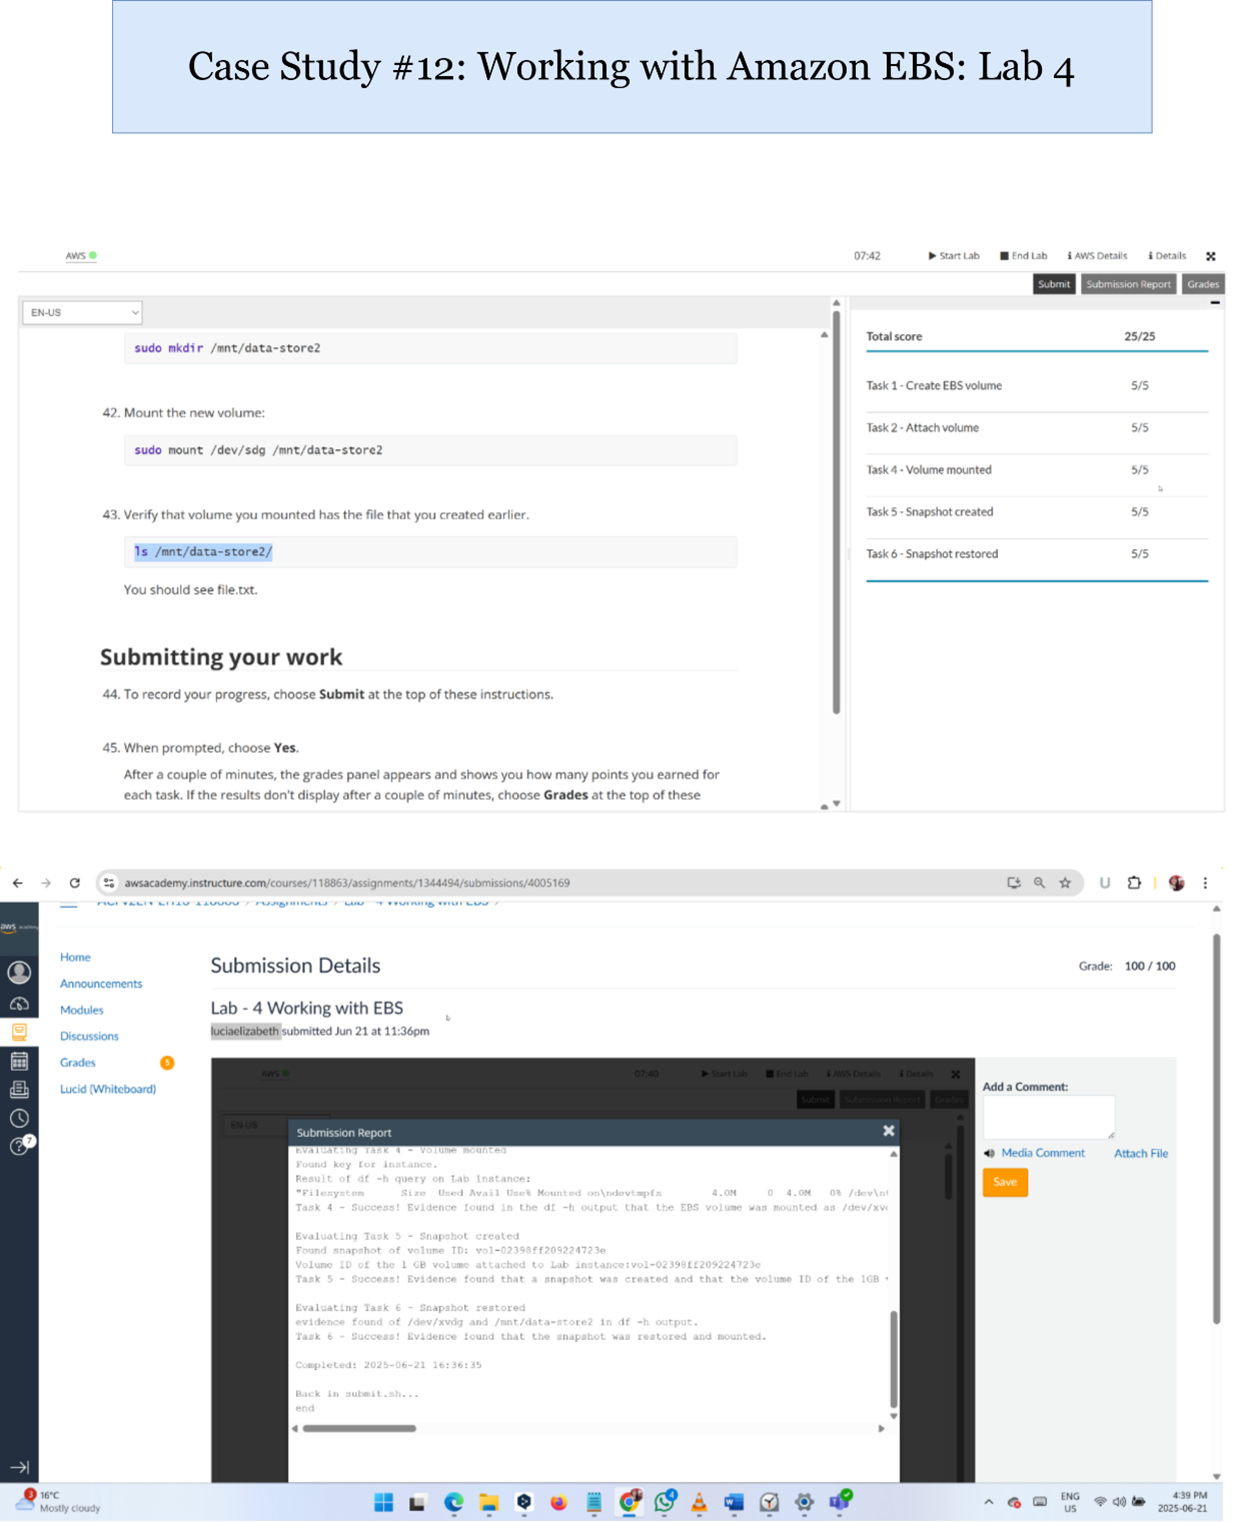Open AWS Details info in lab toolbar
The height and width of the screenshot is (1522, 1233).
(x=1097, y=256)
